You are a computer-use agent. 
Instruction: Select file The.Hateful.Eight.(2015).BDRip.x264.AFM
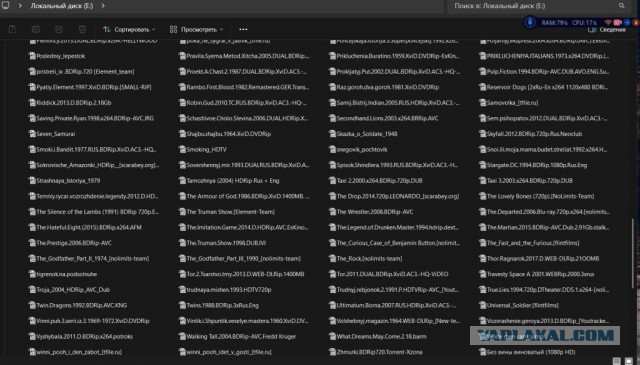pos(85,227)
